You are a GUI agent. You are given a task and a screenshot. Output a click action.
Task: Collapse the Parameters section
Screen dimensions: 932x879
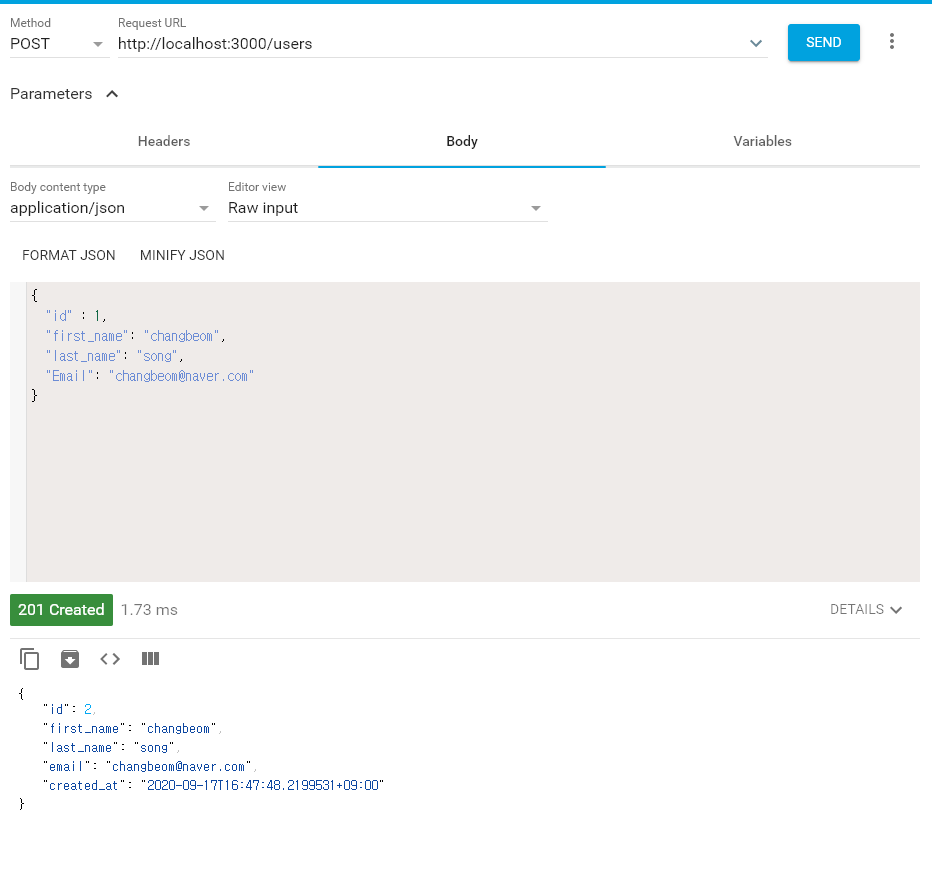point(112,94)
